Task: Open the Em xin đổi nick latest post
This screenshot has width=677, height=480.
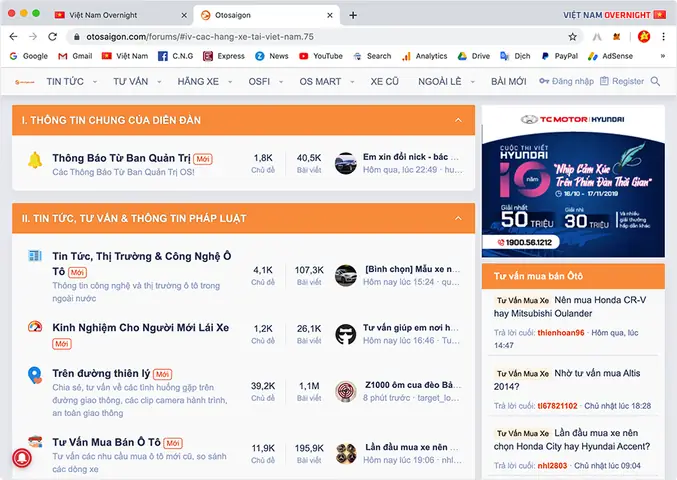Action: click(411, 157)
